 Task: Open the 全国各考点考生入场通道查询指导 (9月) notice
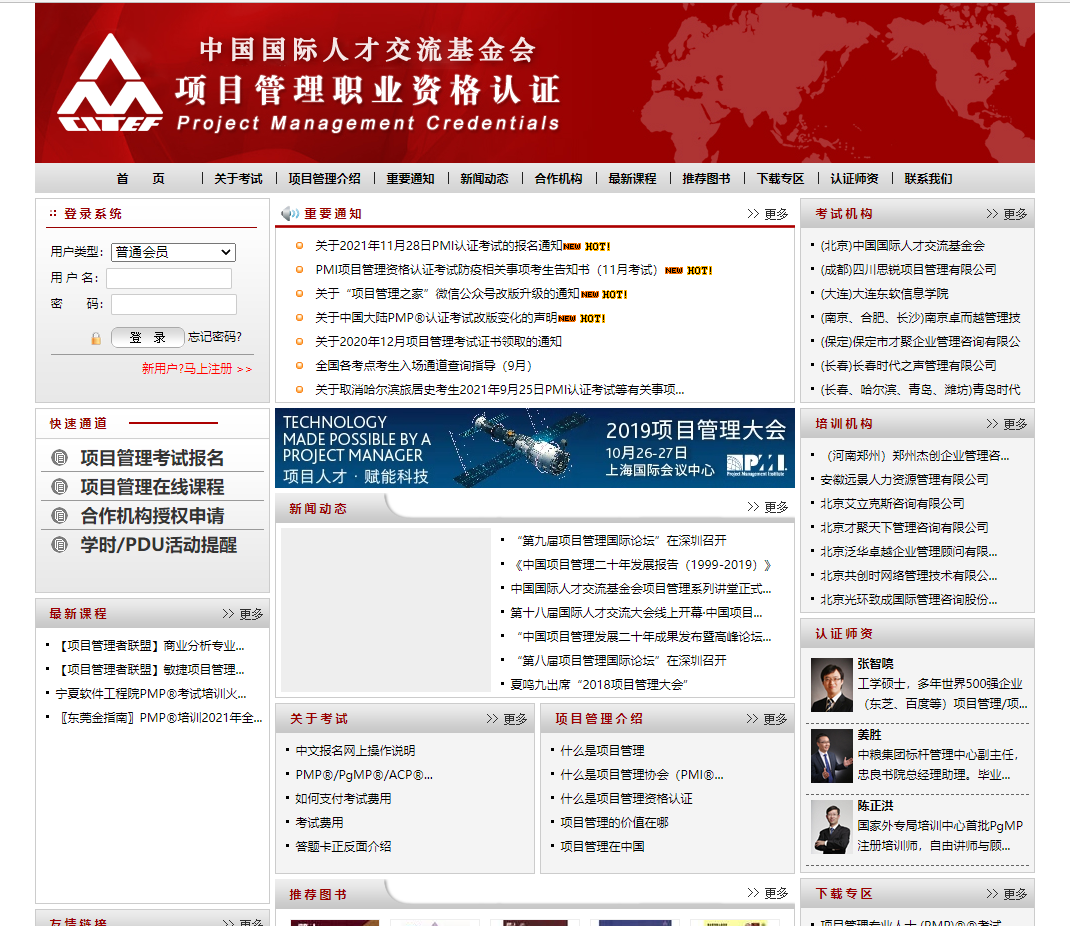click(423, 365)
